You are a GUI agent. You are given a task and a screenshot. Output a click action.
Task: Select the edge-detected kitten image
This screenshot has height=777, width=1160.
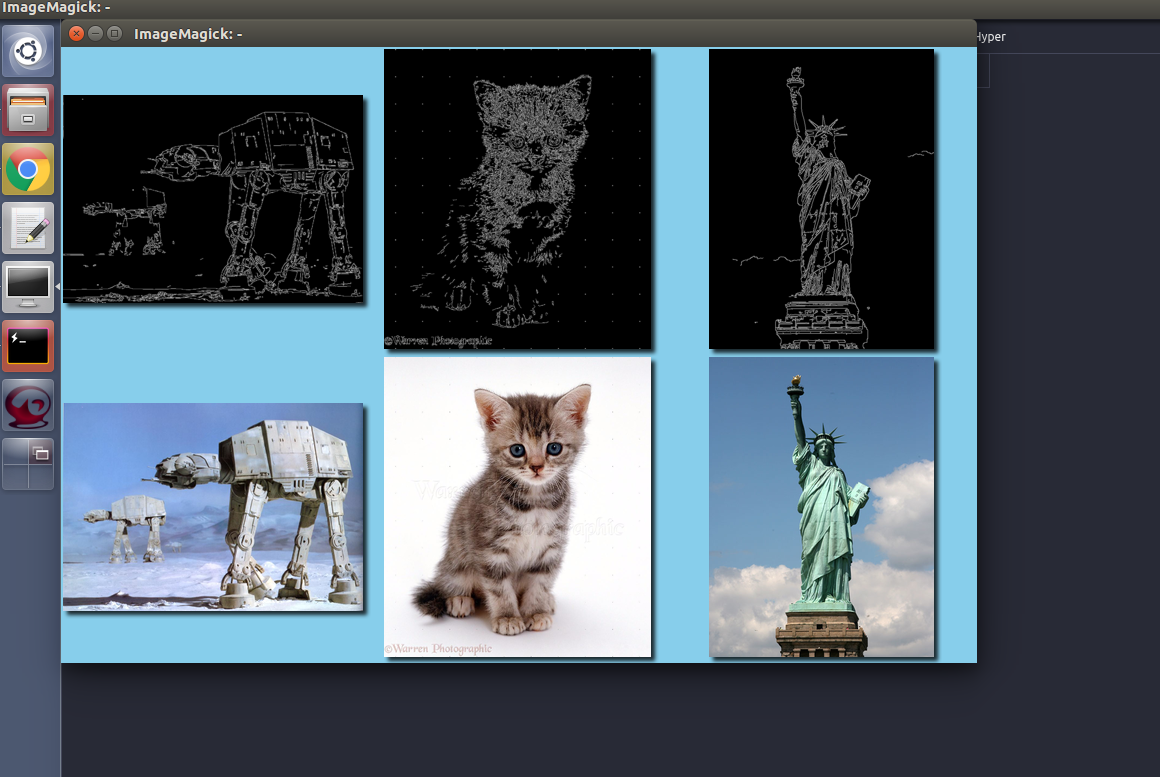pyautogui.click(x=517, y=198)
